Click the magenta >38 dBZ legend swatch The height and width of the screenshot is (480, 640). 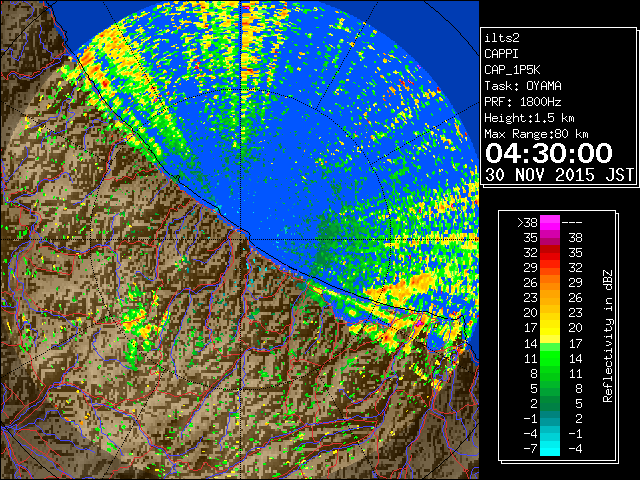click(x=550, y=222)
